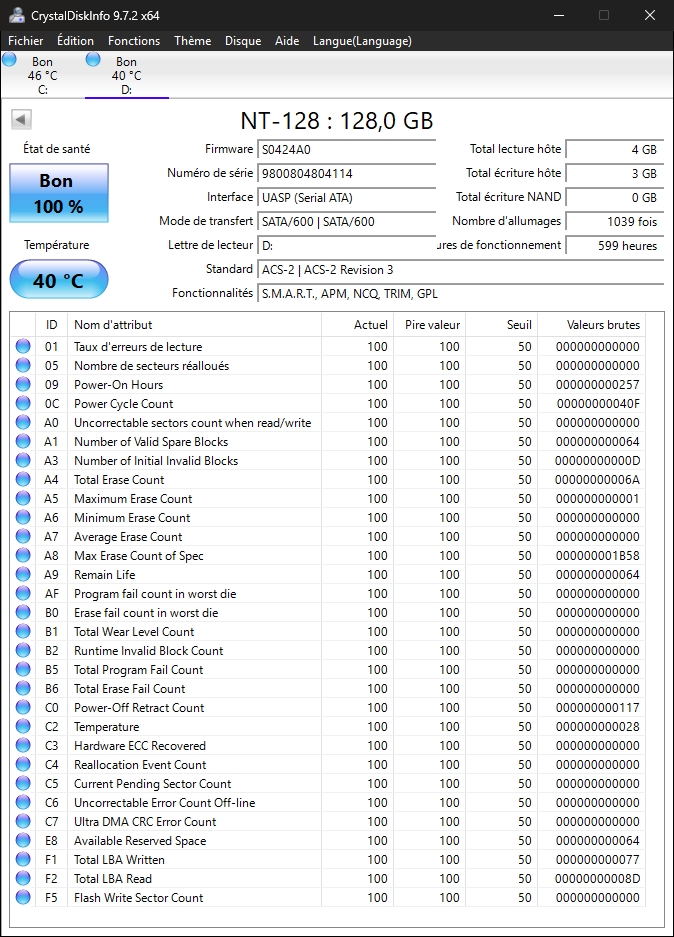Image resolution: width=674 pixels, height=937 pixels.
Task: Click status orb for Taux d'erreurs de lecture
Action: point(23,347)
